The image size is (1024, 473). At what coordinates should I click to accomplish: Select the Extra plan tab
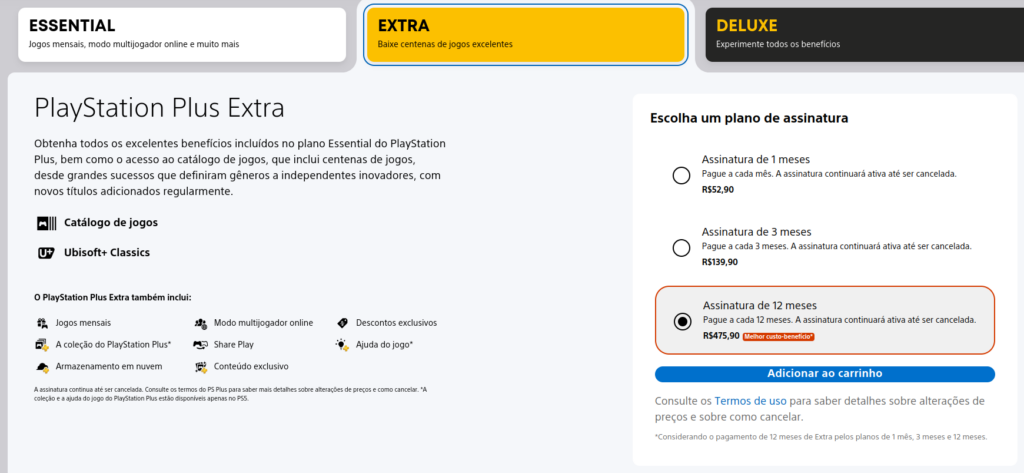point(525,35)
